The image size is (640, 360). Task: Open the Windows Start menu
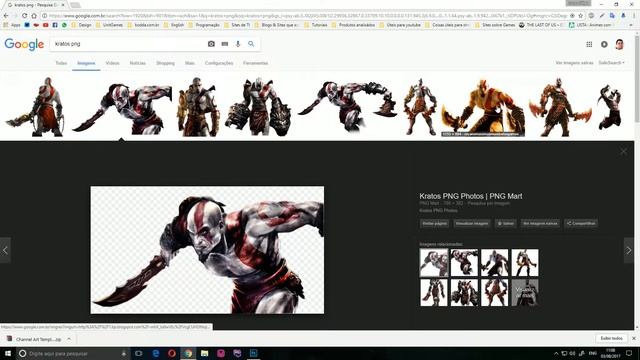coord(8,353)
